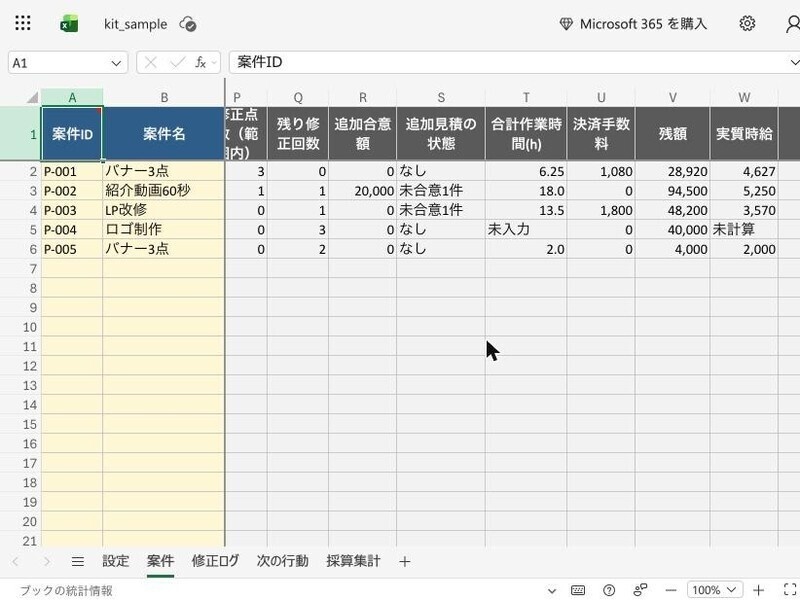Select column V header
800x600 pixels.
tap(672, 97)
